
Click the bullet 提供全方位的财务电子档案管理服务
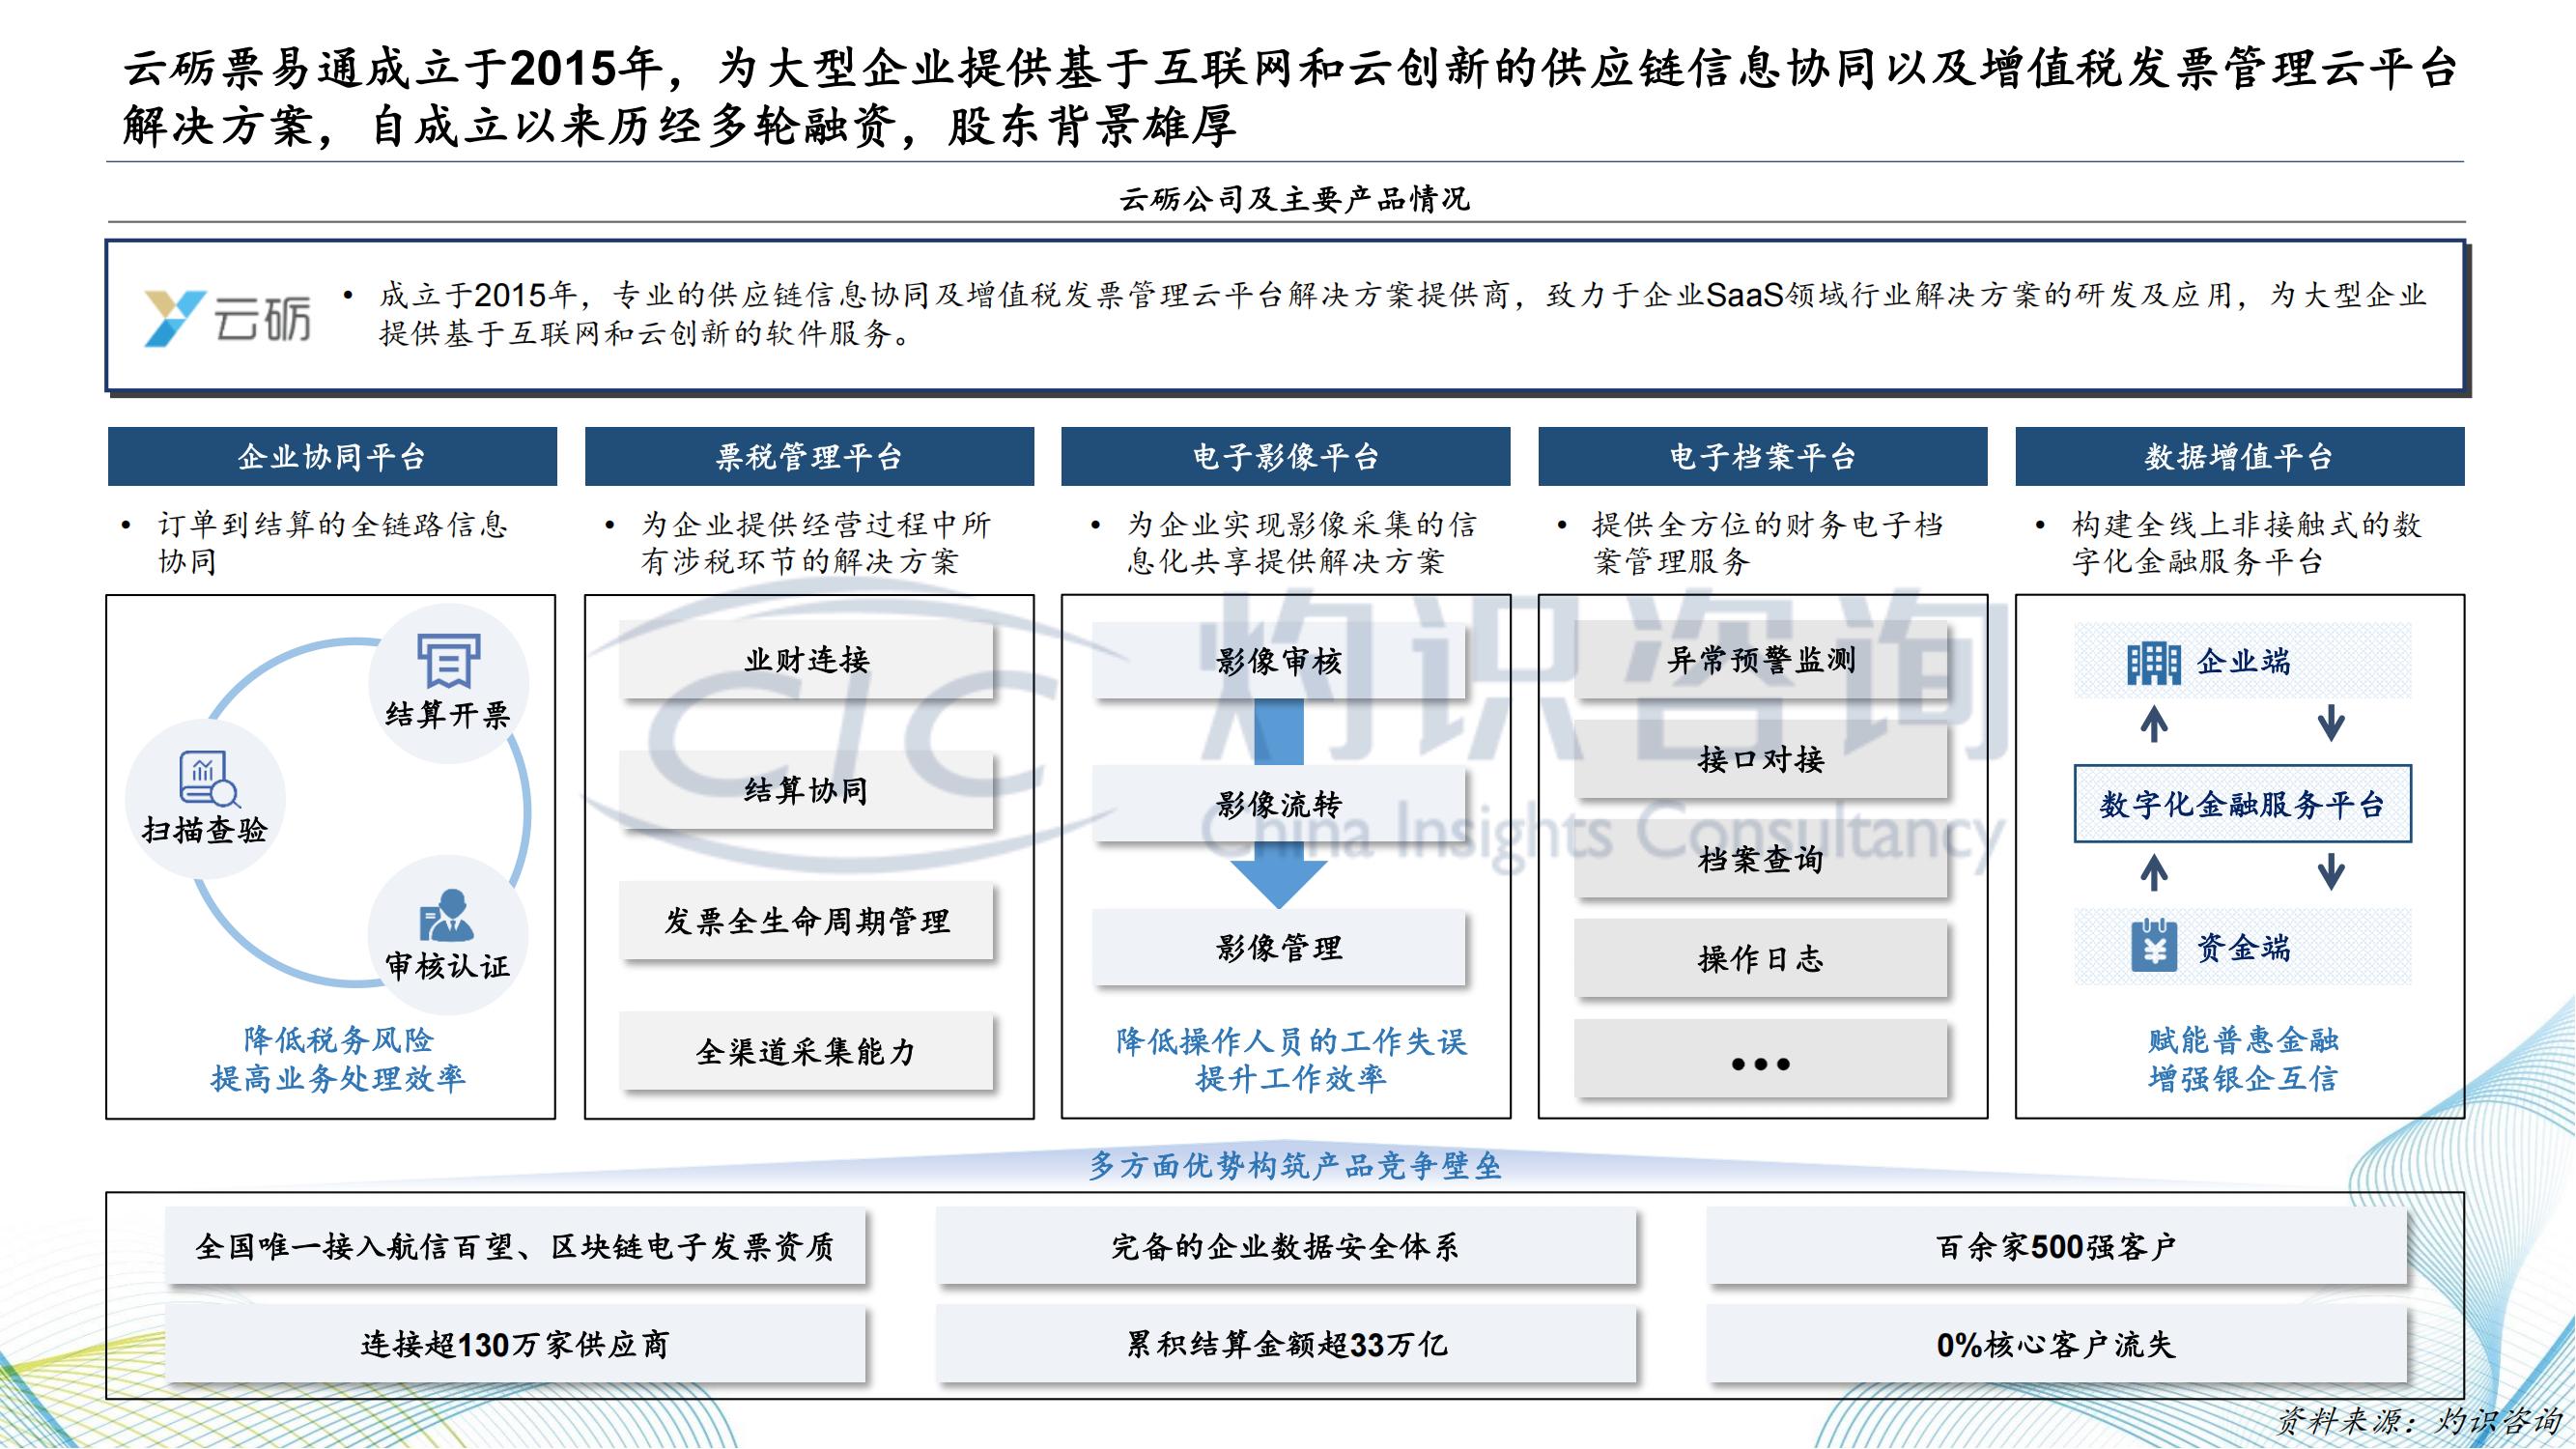1766,543
